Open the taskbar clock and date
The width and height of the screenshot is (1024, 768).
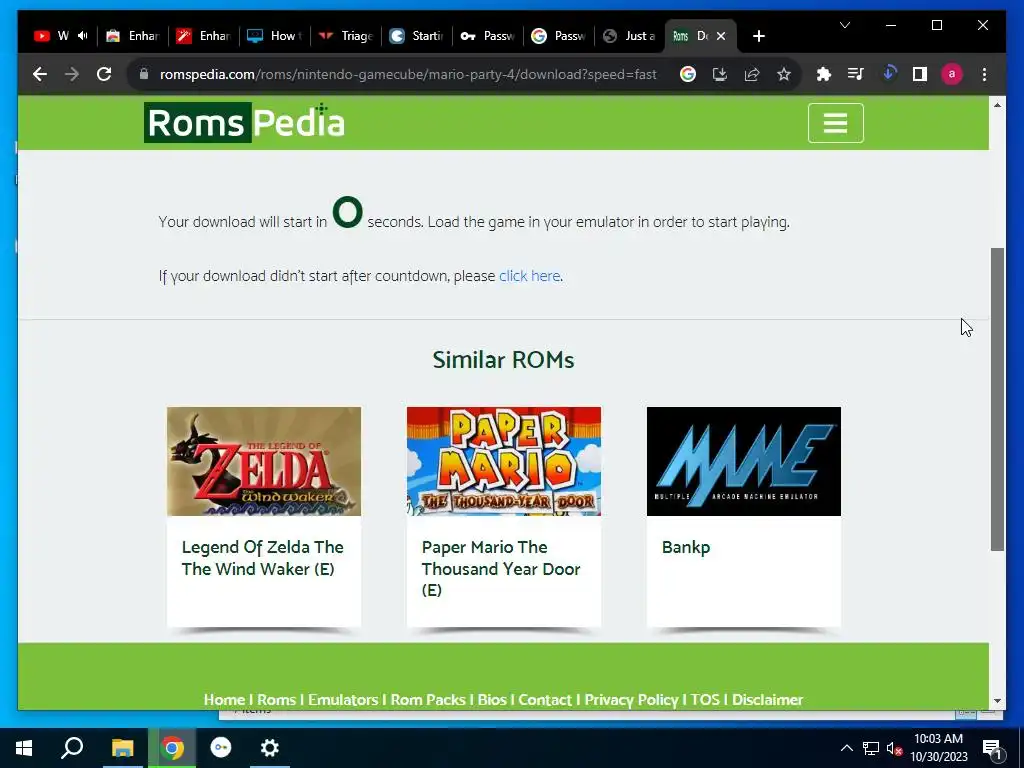(x=938, y=748)
